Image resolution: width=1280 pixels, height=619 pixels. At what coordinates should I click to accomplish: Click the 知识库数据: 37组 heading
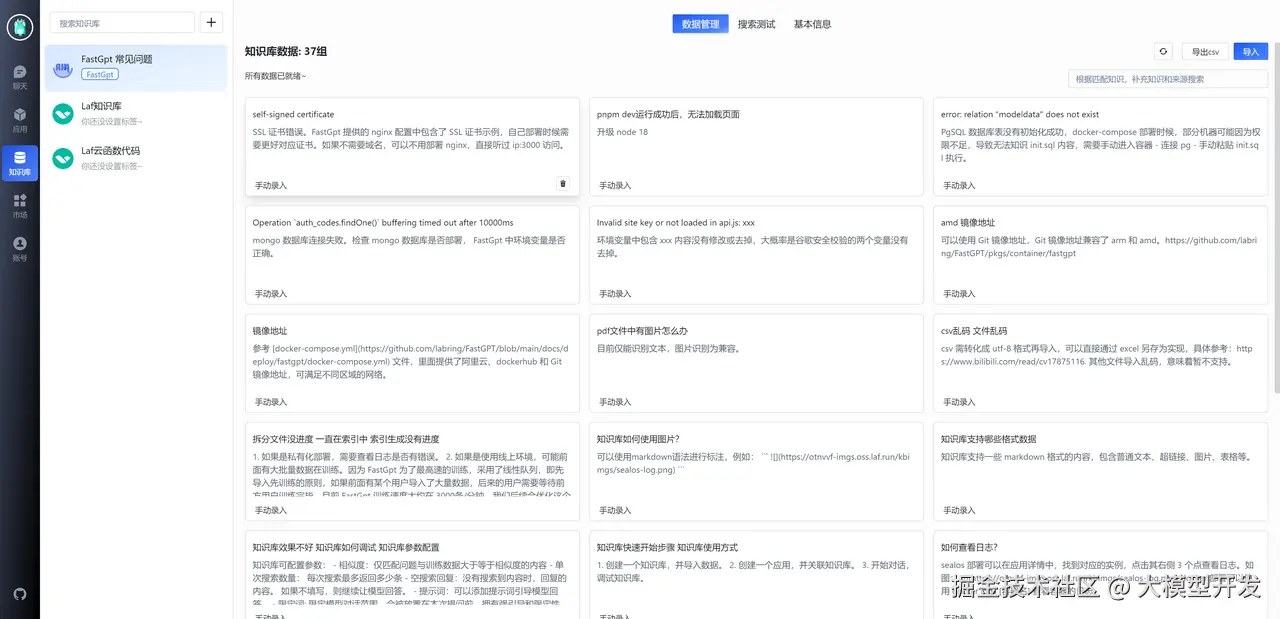pos(286,51)
